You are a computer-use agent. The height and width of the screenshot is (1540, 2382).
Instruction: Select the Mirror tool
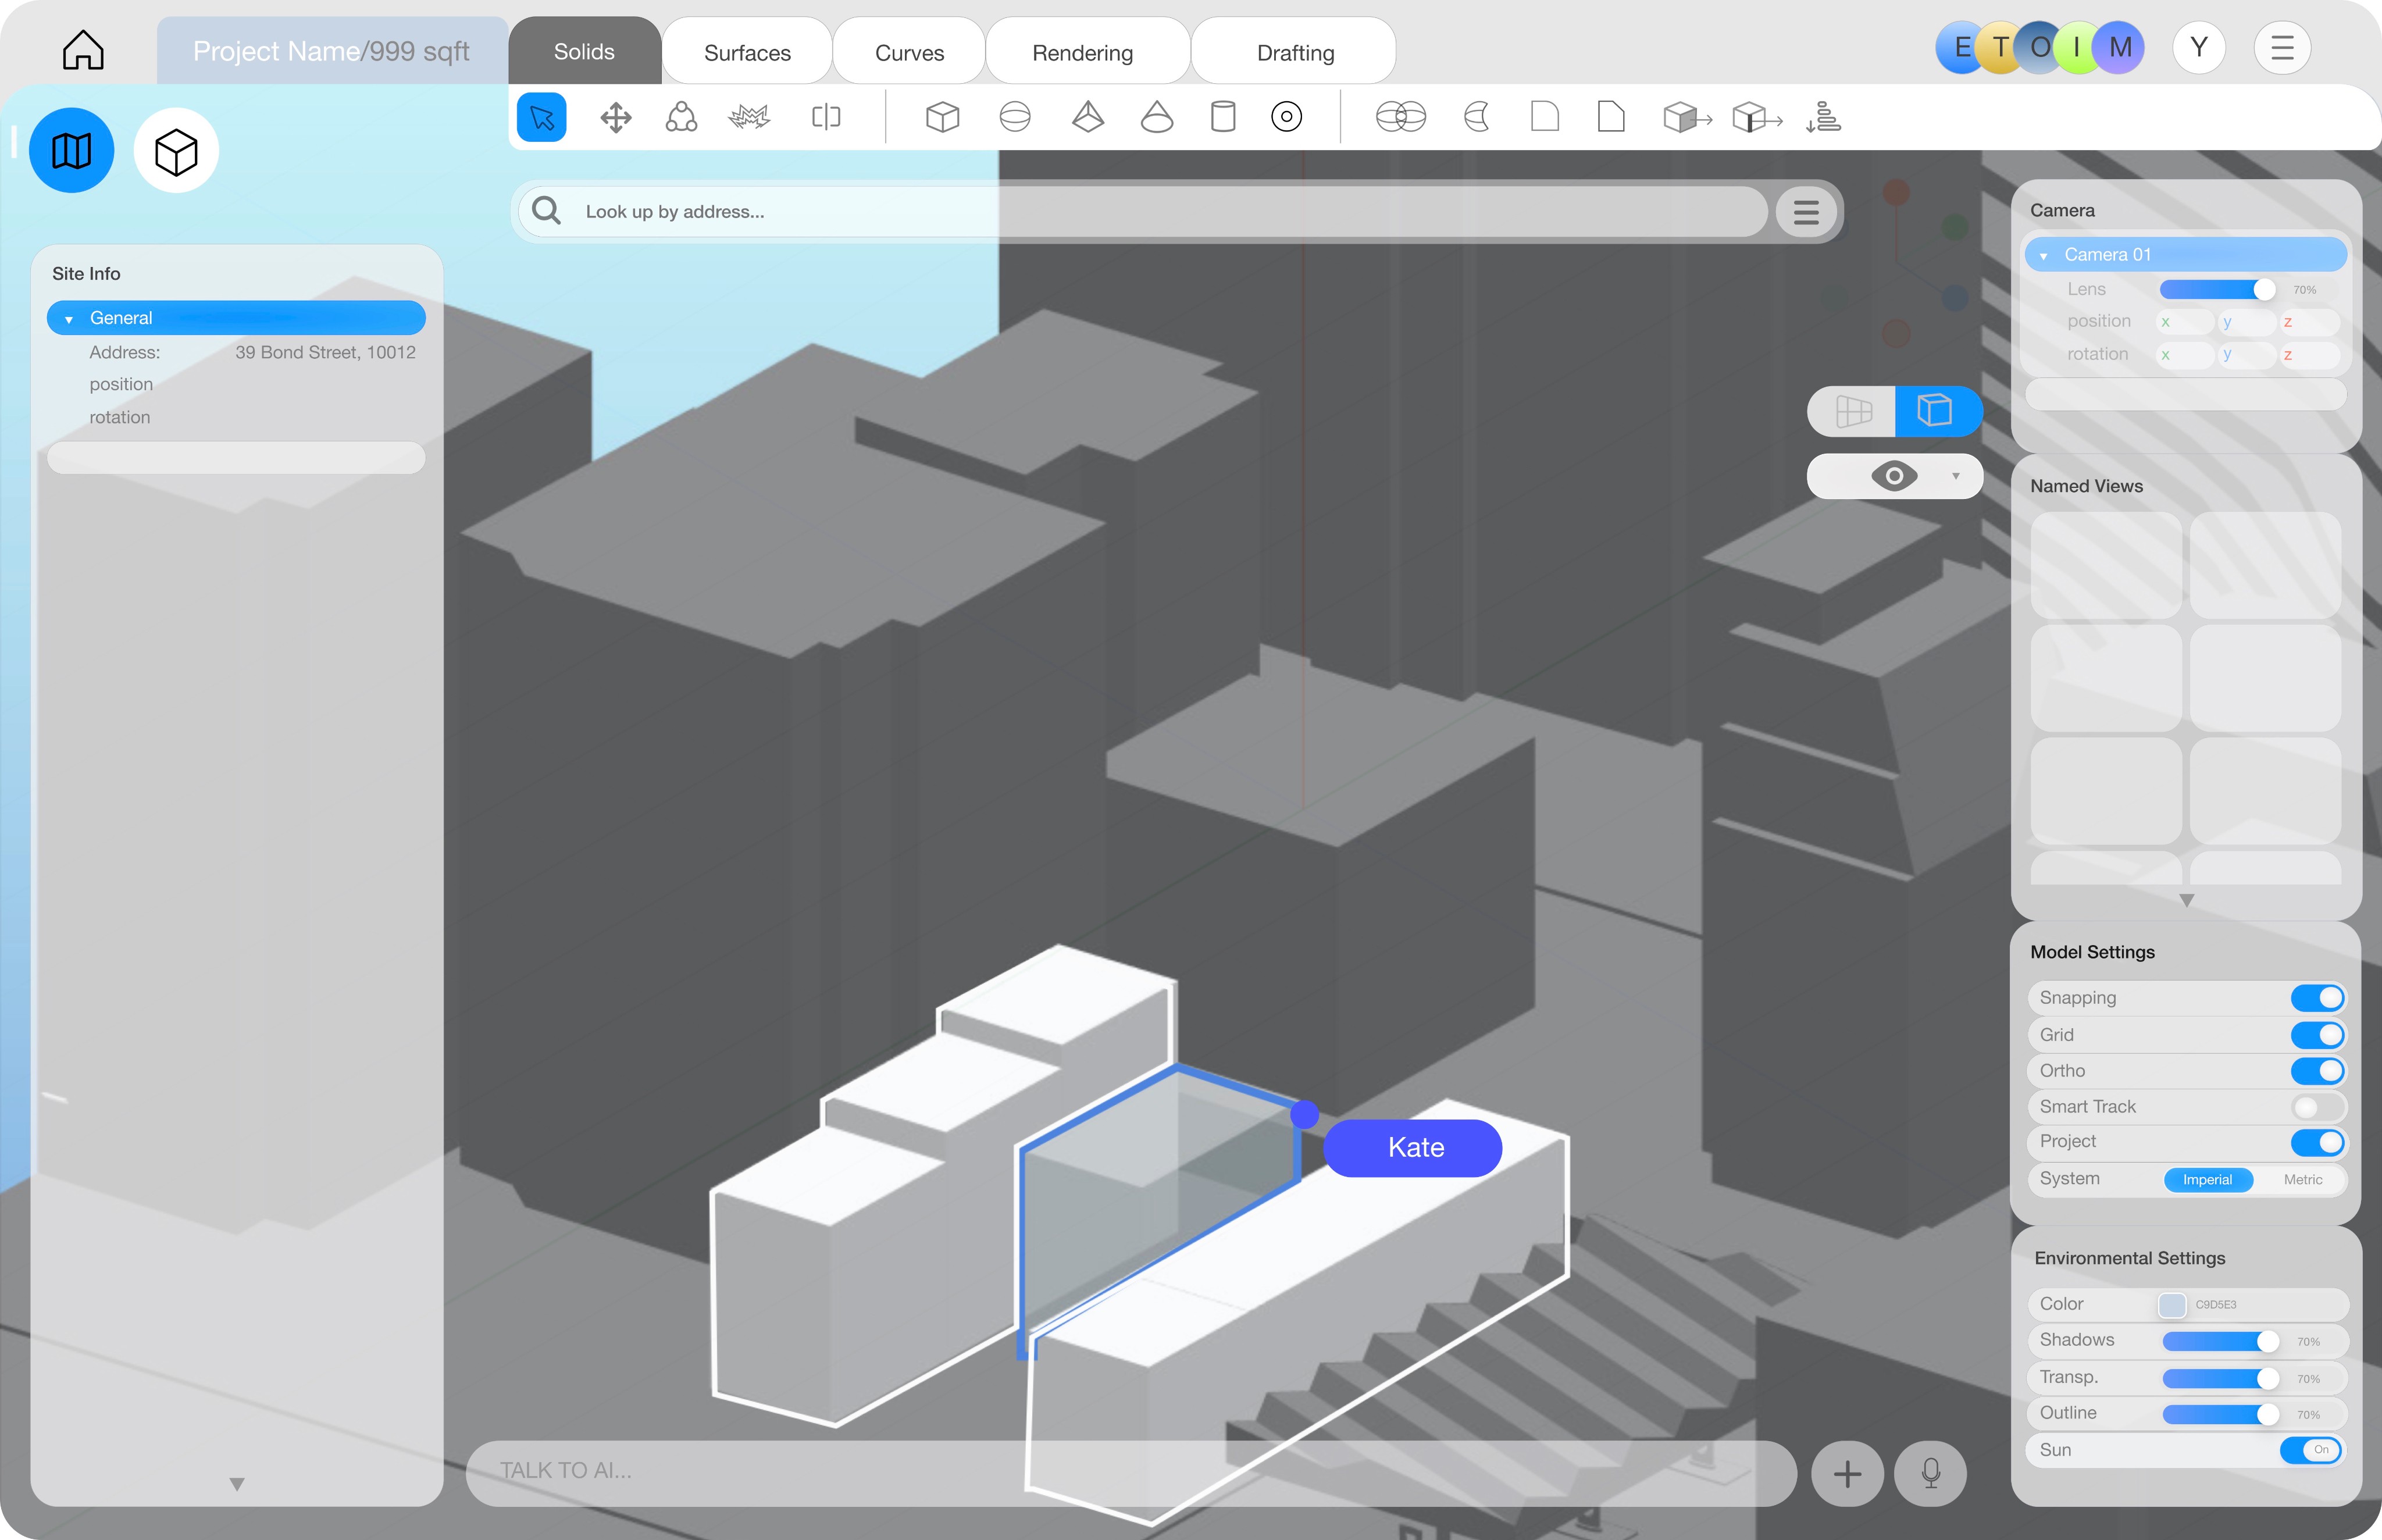(826, 118)
